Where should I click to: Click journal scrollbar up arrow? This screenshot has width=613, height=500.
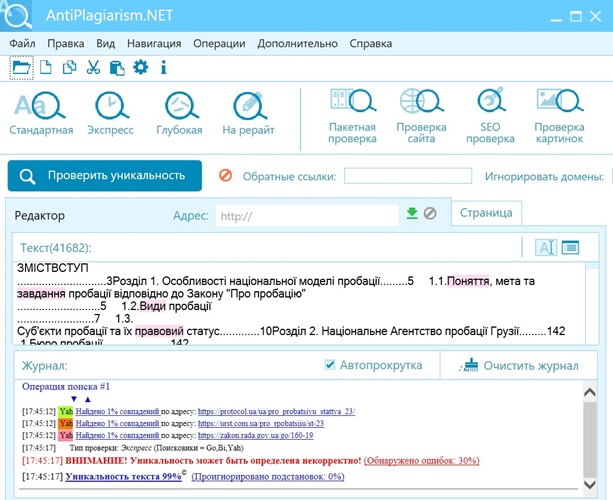[x=590, y=392]
